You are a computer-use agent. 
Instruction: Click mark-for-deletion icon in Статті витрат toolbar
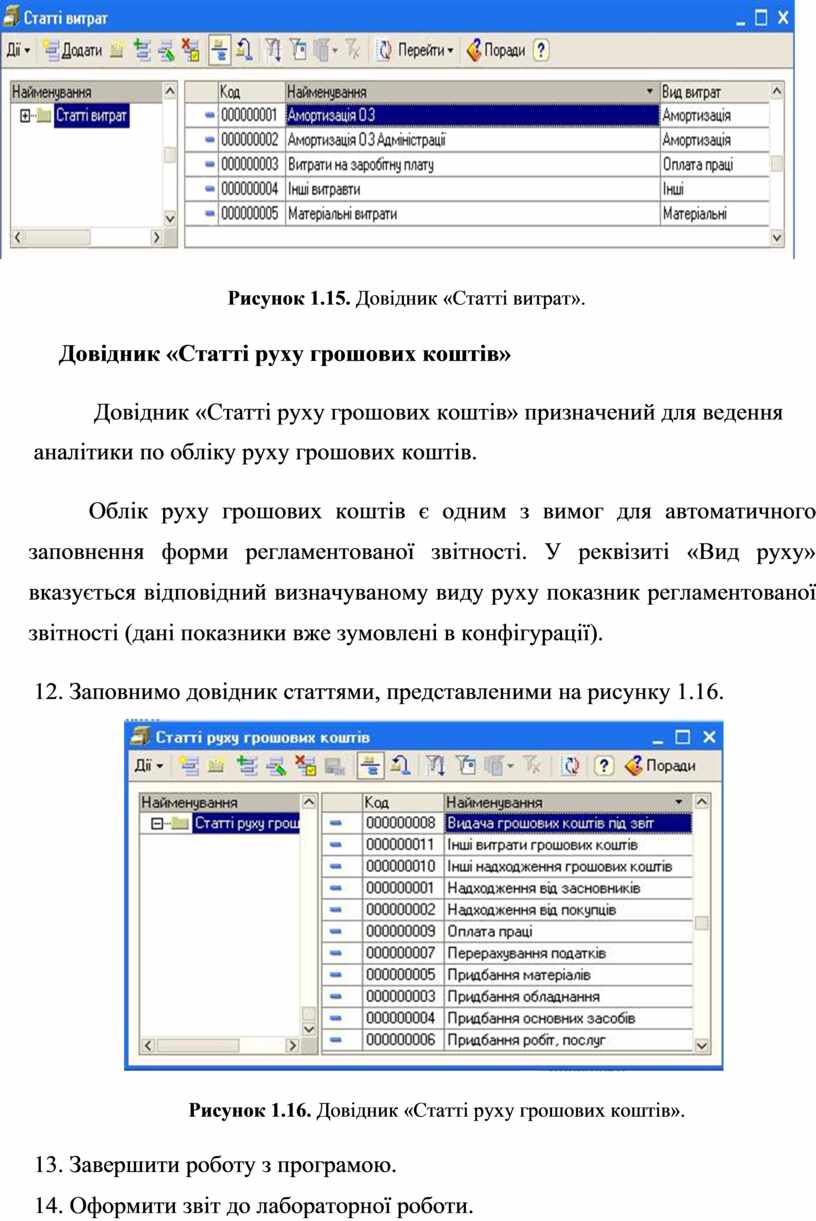(x=191, y=50)
